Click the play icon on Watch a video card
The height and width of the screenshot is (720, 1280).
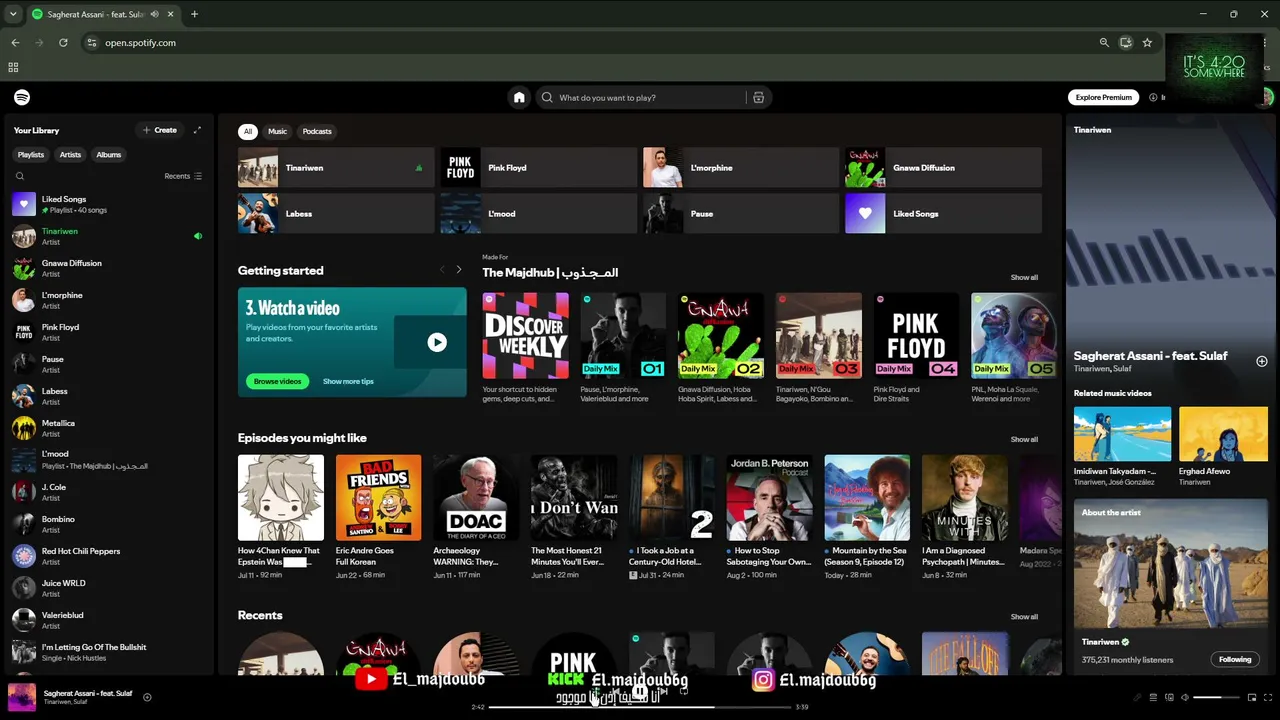[437, 342]
